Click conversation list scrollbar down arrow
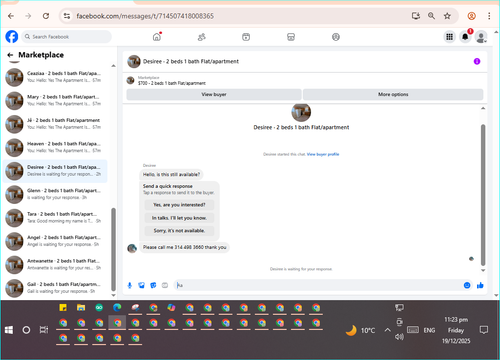The width and height of the screenshot is (500, 360). coord(113,295)
